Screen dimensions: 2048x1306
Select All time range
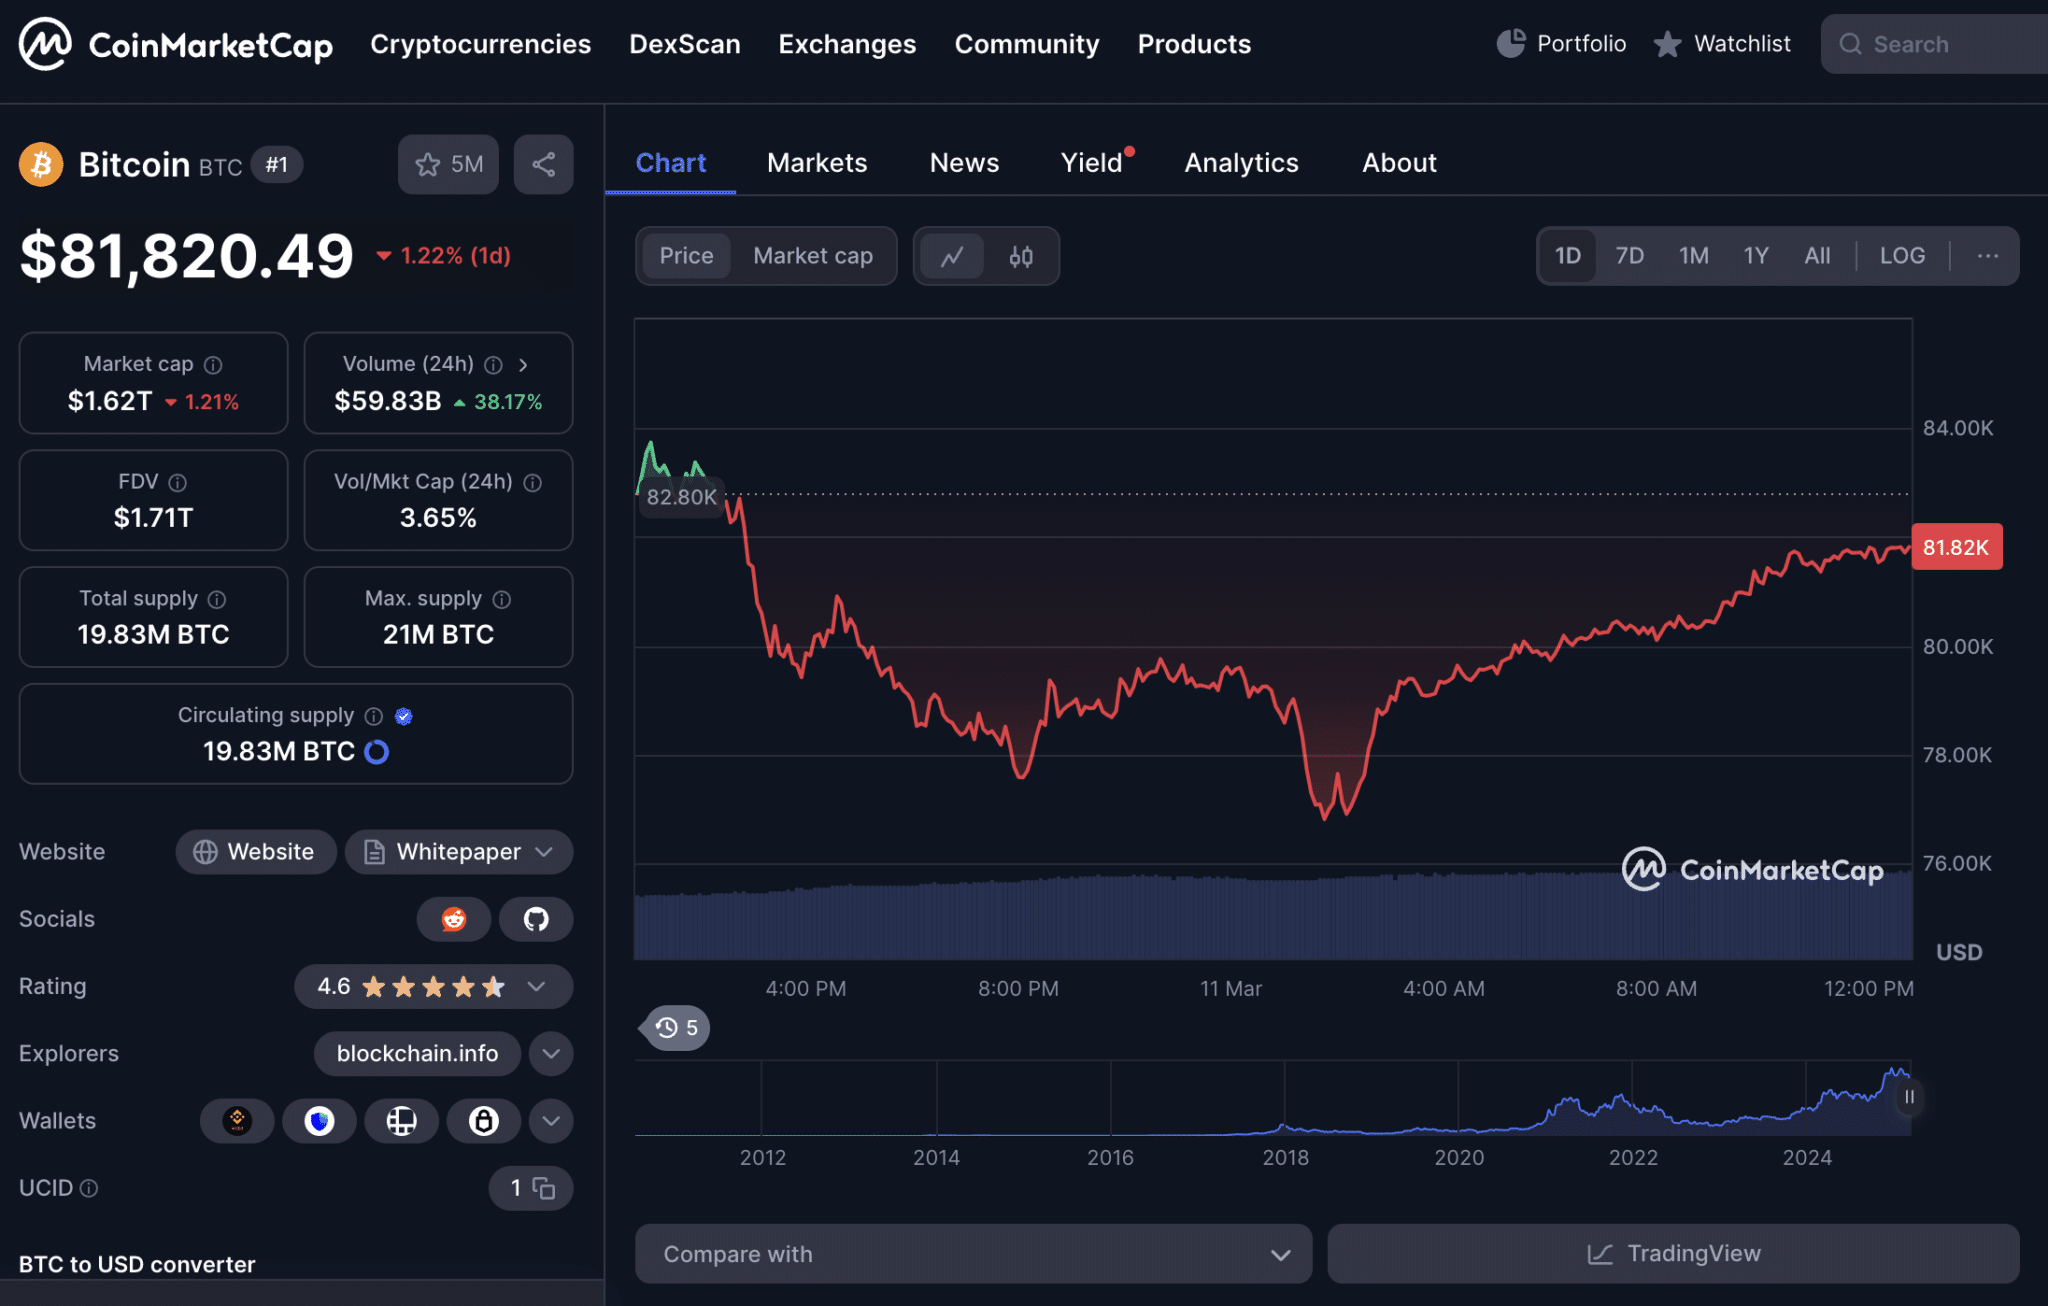1817,256
